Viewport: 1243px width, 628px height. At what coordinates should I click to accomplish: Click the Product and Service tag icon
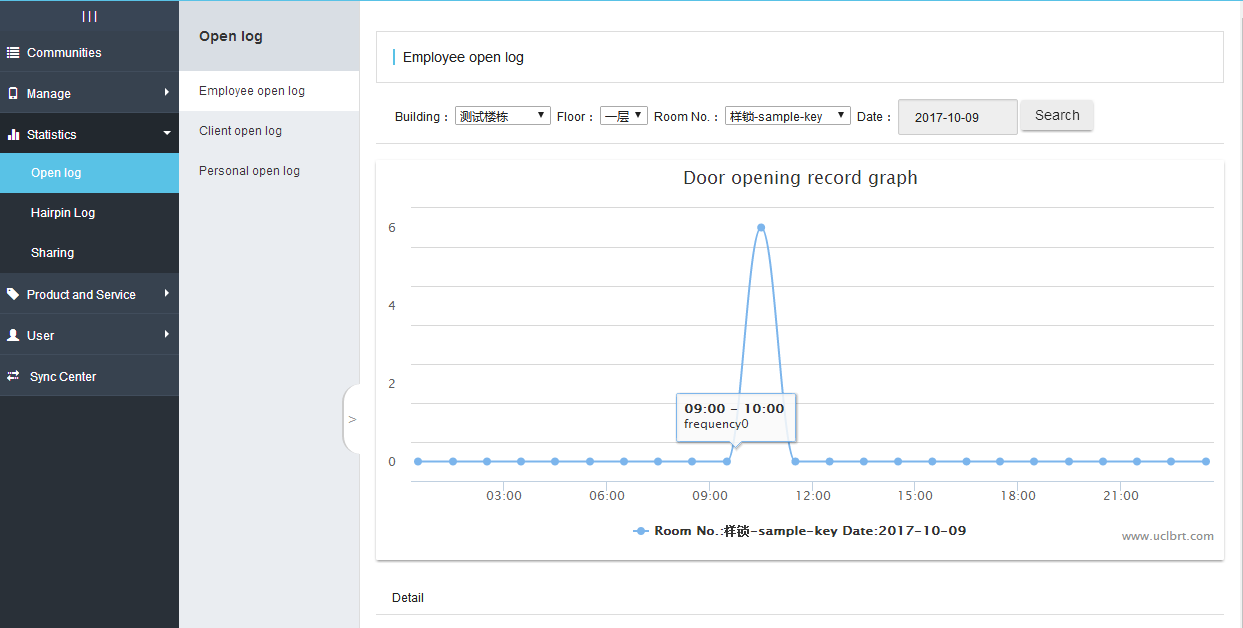[x=13, y=294]
